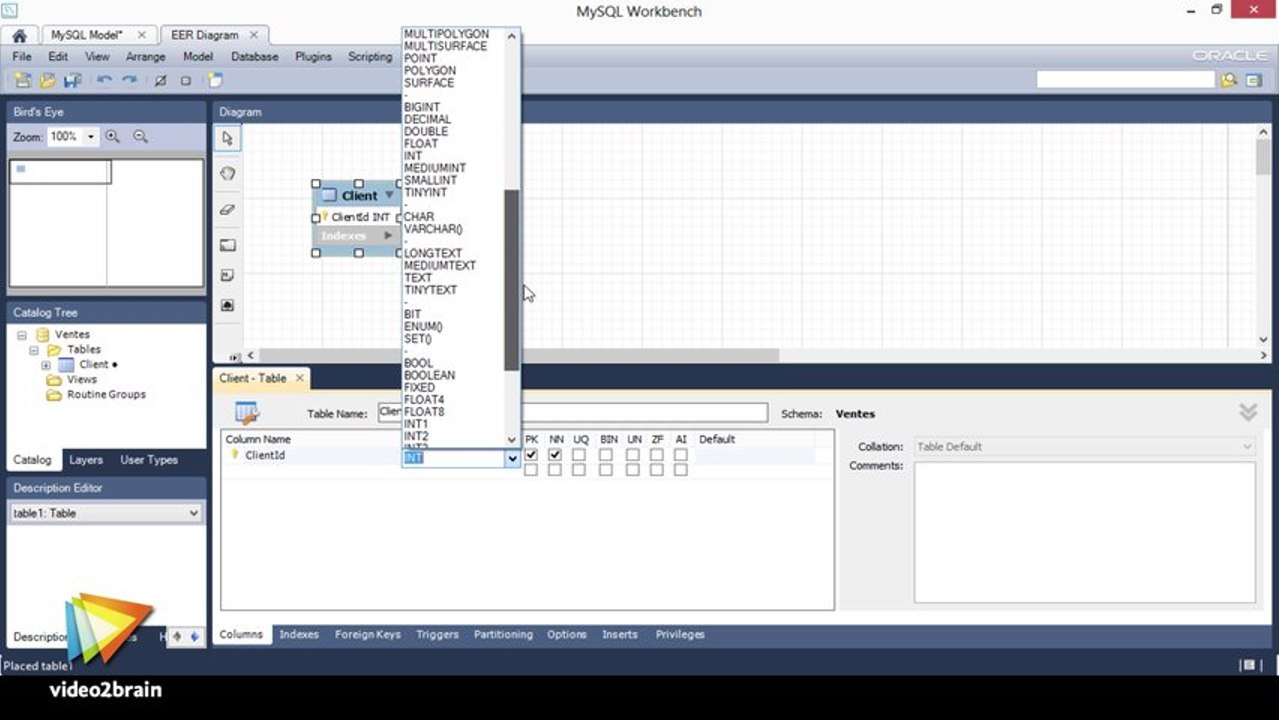Choose VARCHAR() from datatype list

click(x=433, y=229)
